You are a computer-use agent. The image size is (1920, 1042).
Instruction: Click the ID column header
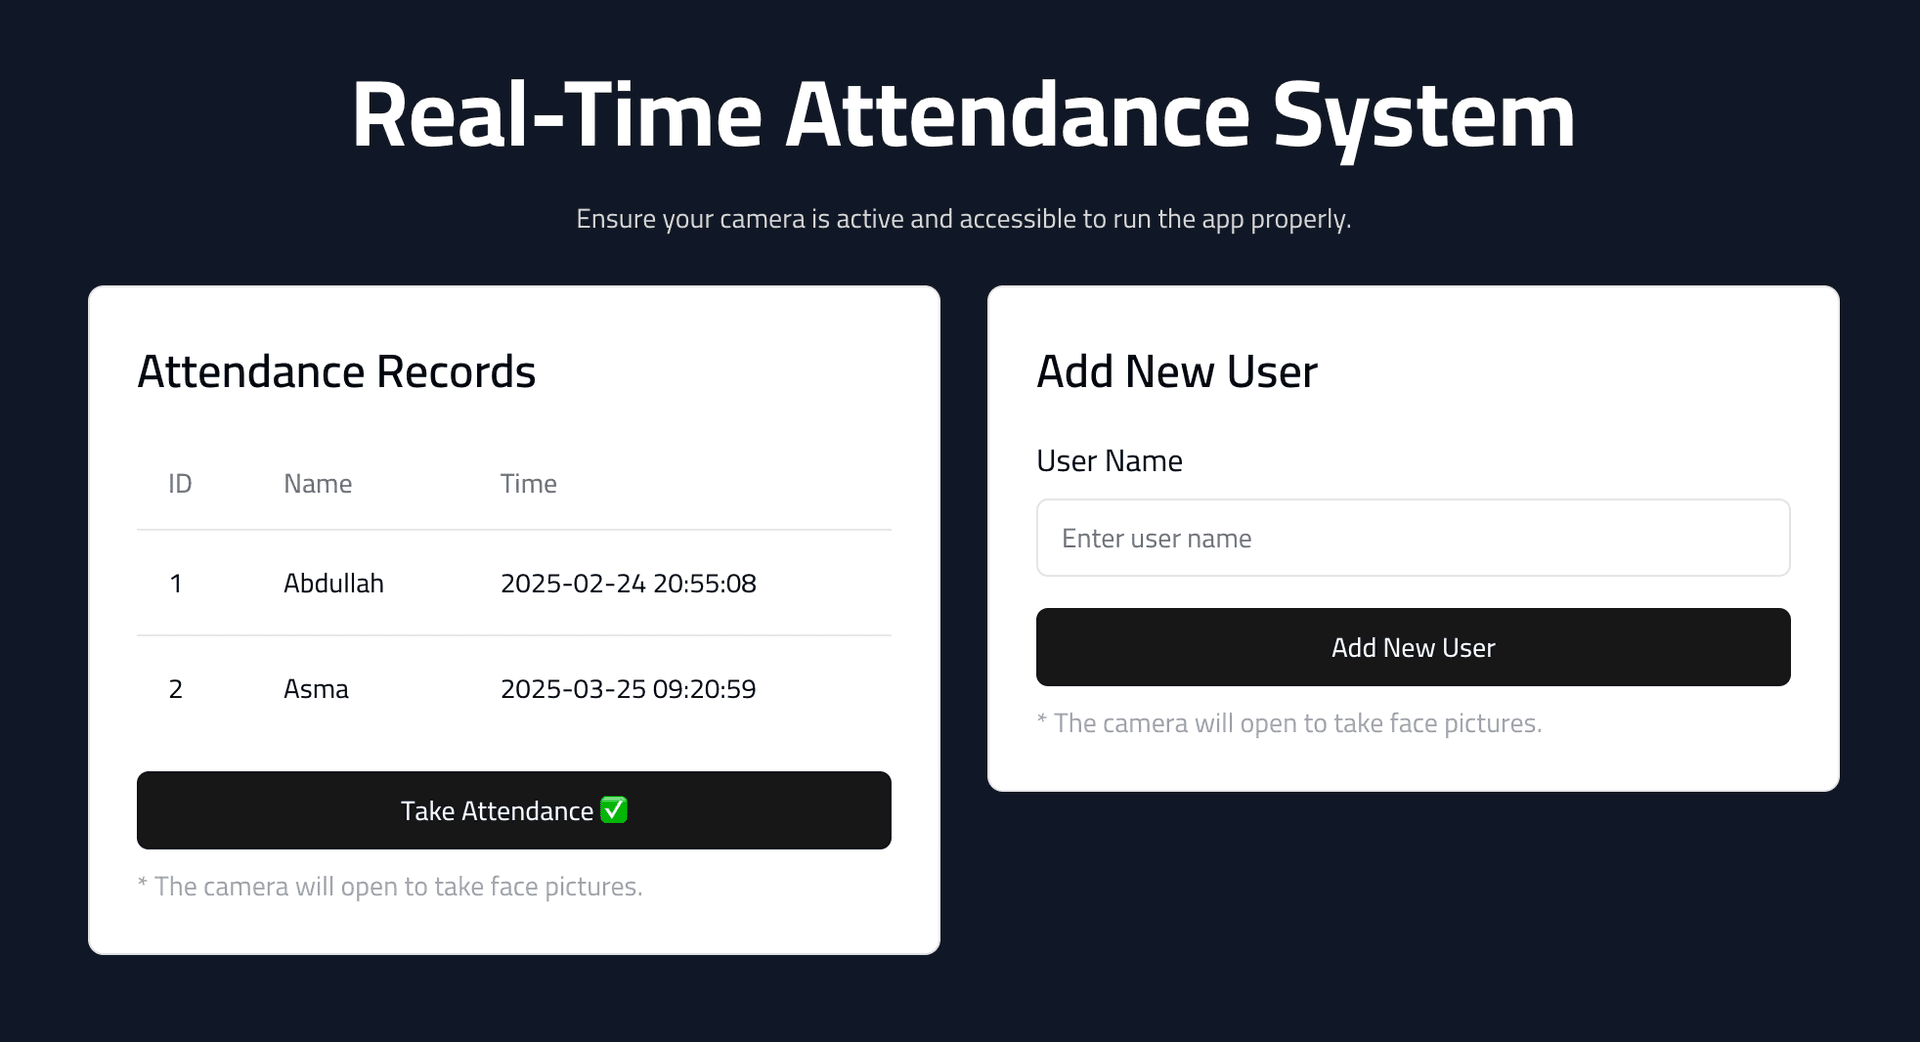coord(180,483)
